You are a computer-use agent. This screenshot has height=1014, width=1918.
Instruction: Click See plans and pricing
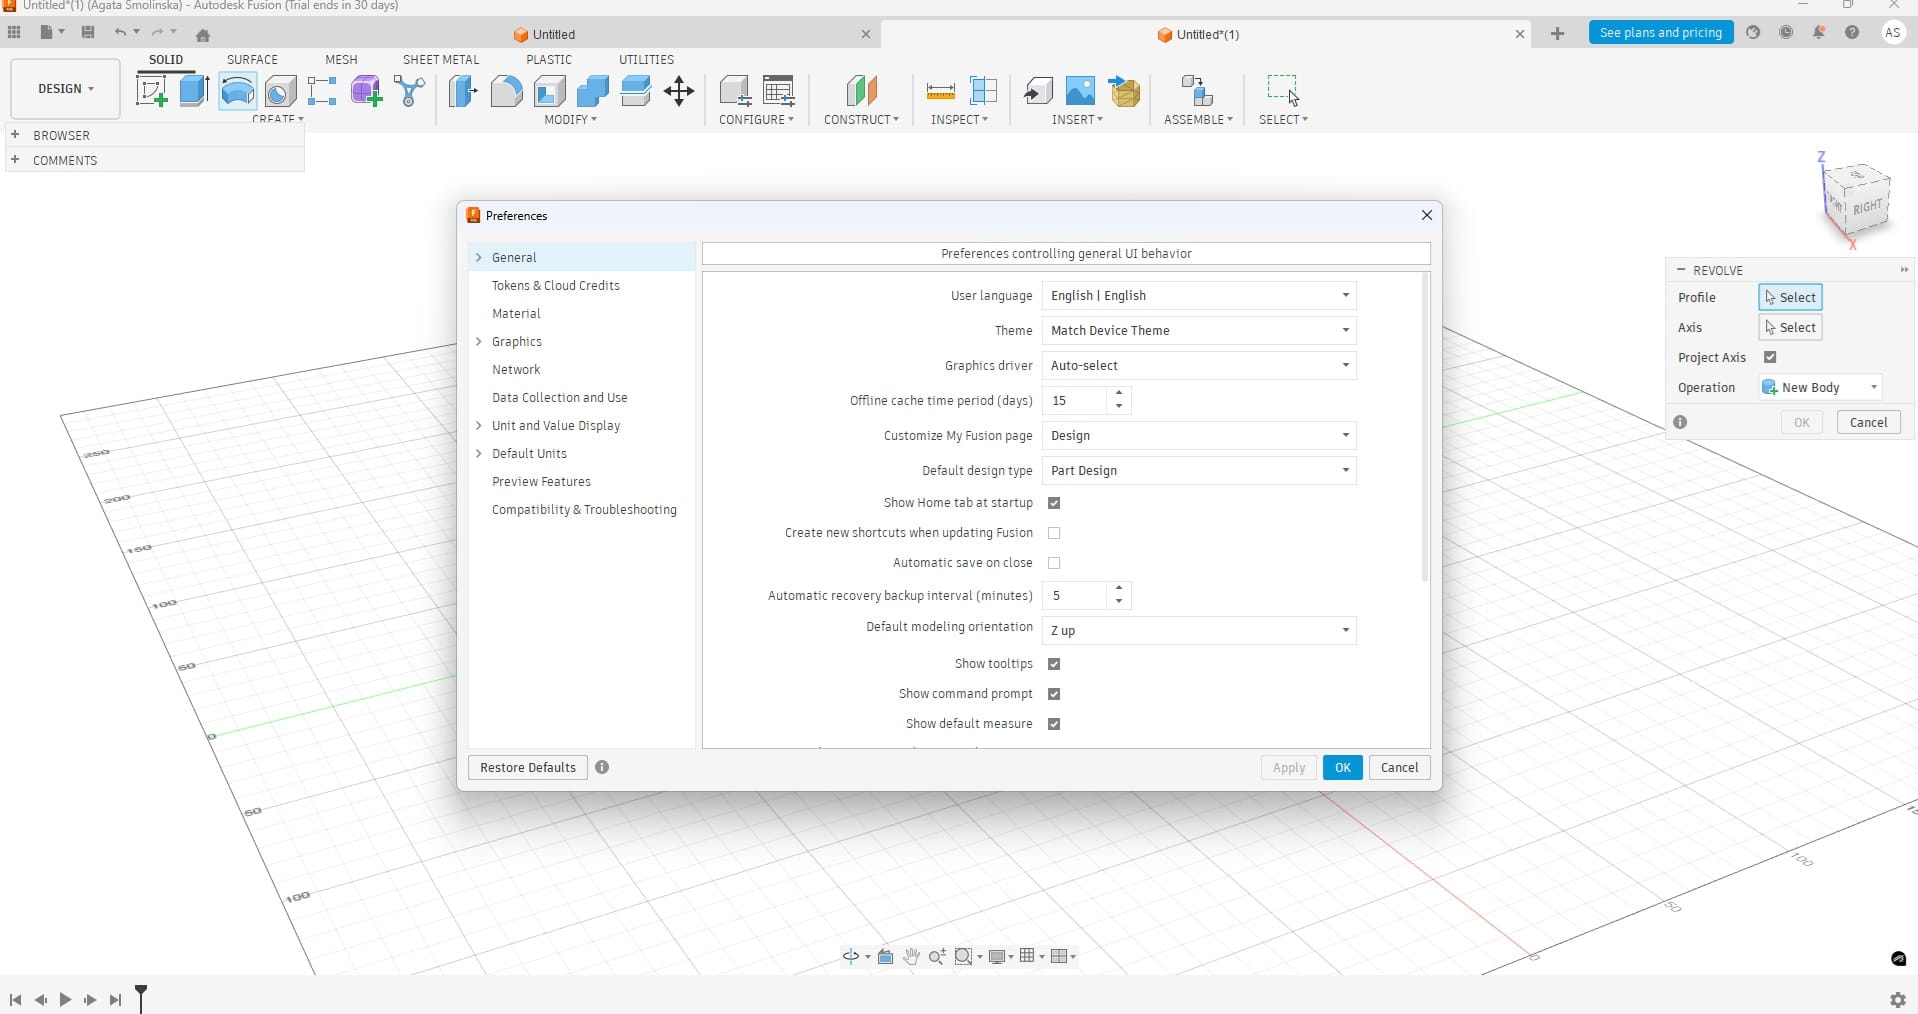click(x=1660, y=33)
